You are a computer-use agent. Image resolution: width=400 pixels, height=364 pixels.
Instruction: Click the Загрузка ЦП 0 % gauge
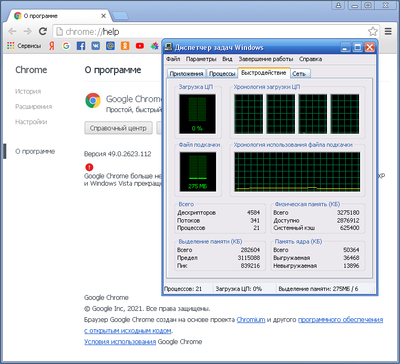tap(197, 114)
